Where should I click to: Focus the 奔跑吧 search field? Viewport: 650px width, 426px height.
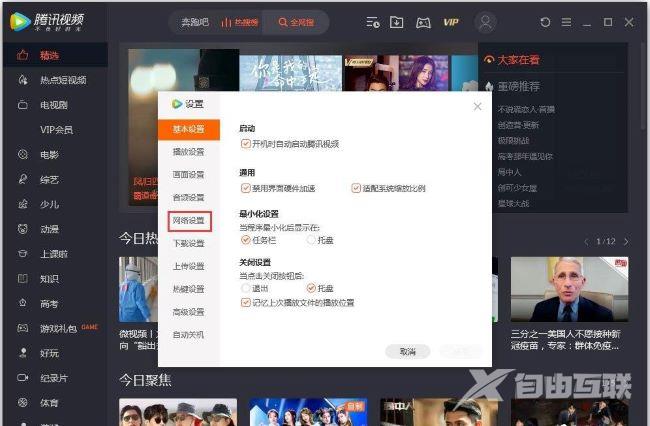click(195, 22)
